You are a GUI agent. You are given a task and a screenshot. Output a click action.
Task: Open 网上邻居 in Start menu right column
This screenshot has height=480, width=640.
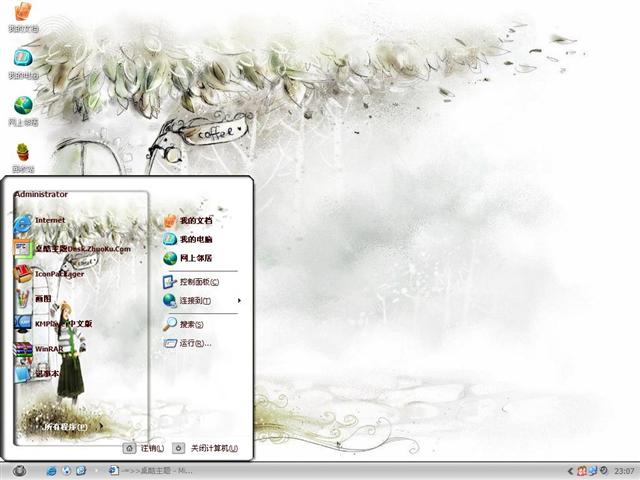click(188, 258)
